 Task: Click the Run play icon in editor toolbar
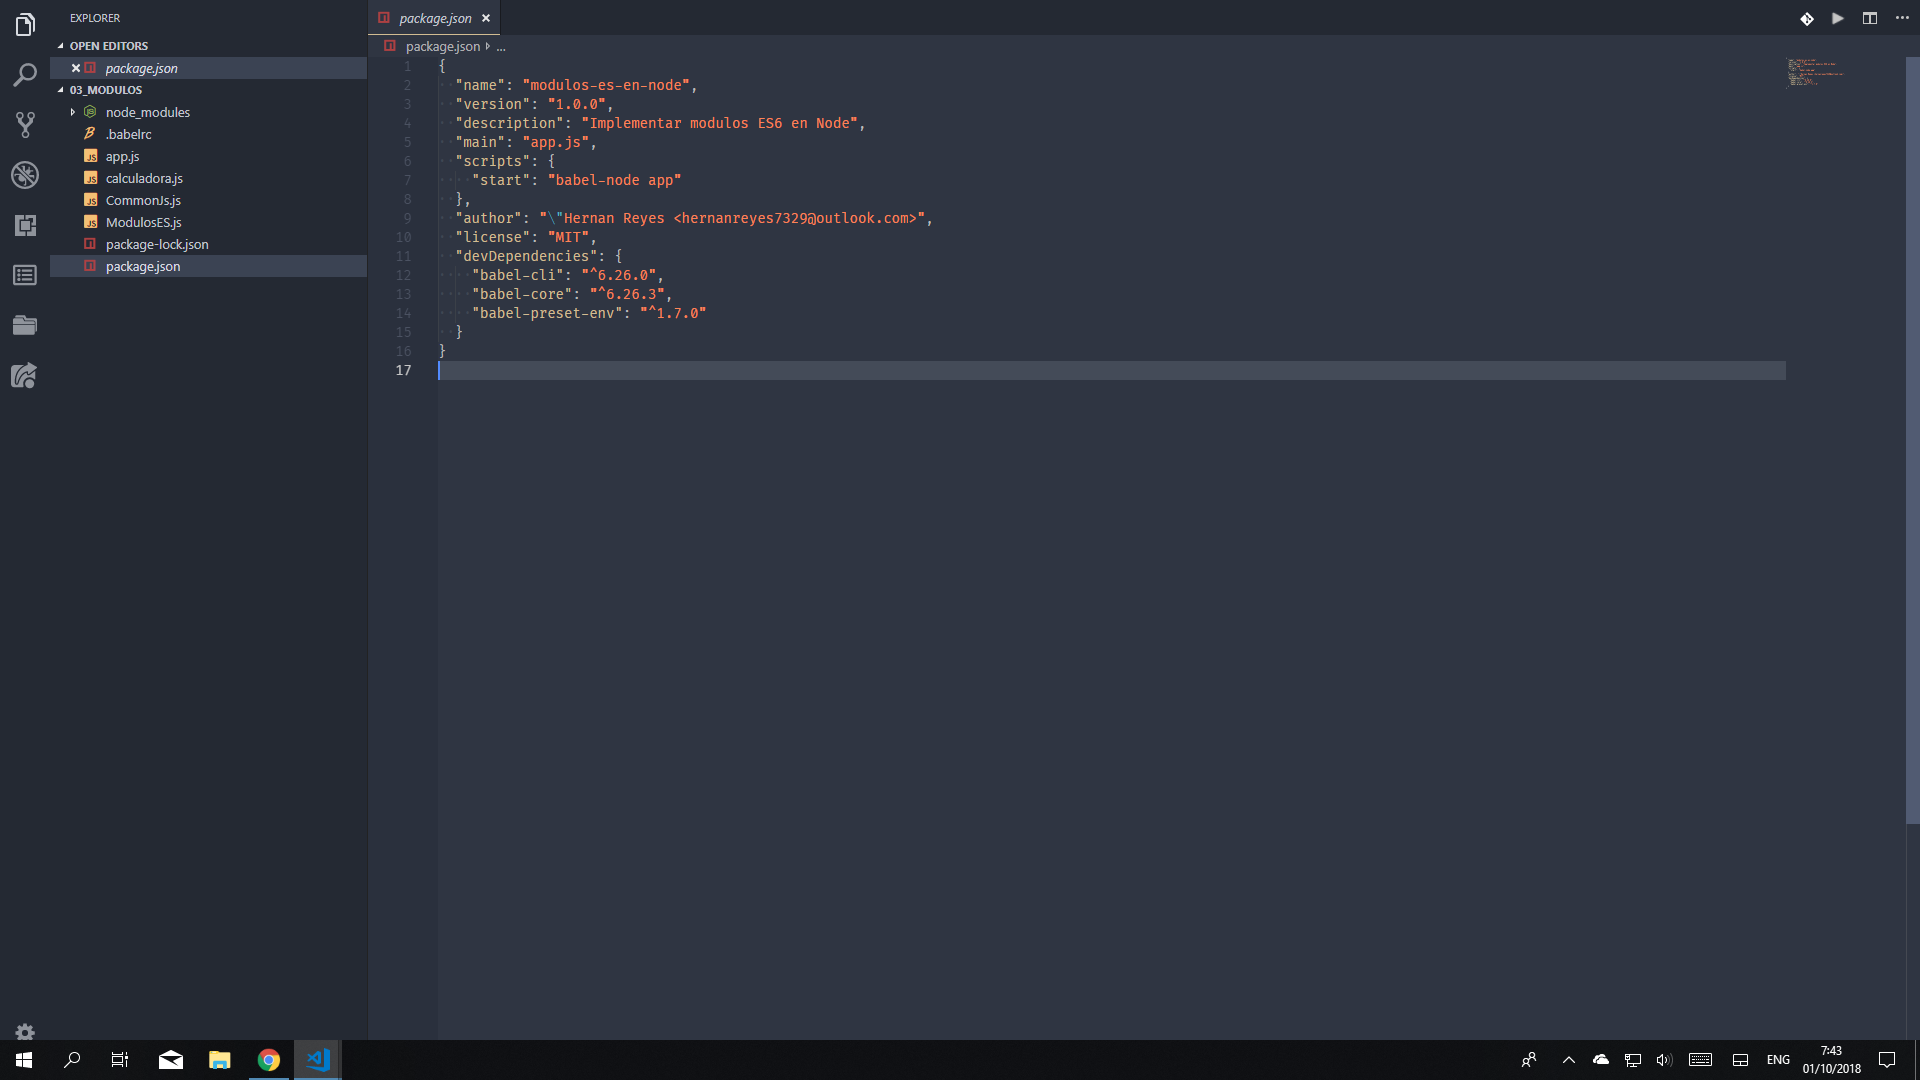coord(1838,18)
